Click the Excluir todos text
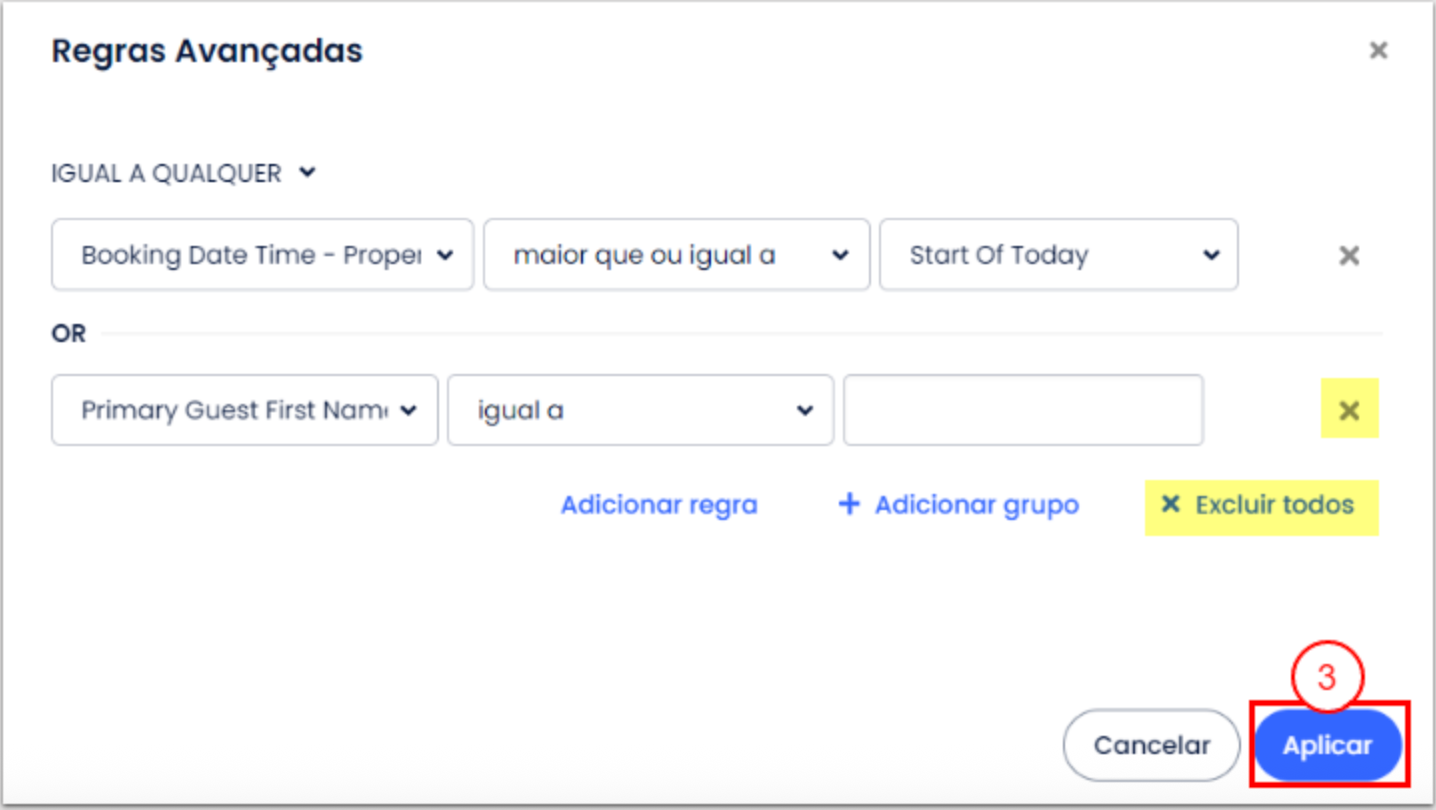Image resolution: width=1436 pixels, height=810 pixels. click(x=1274, y=505)
